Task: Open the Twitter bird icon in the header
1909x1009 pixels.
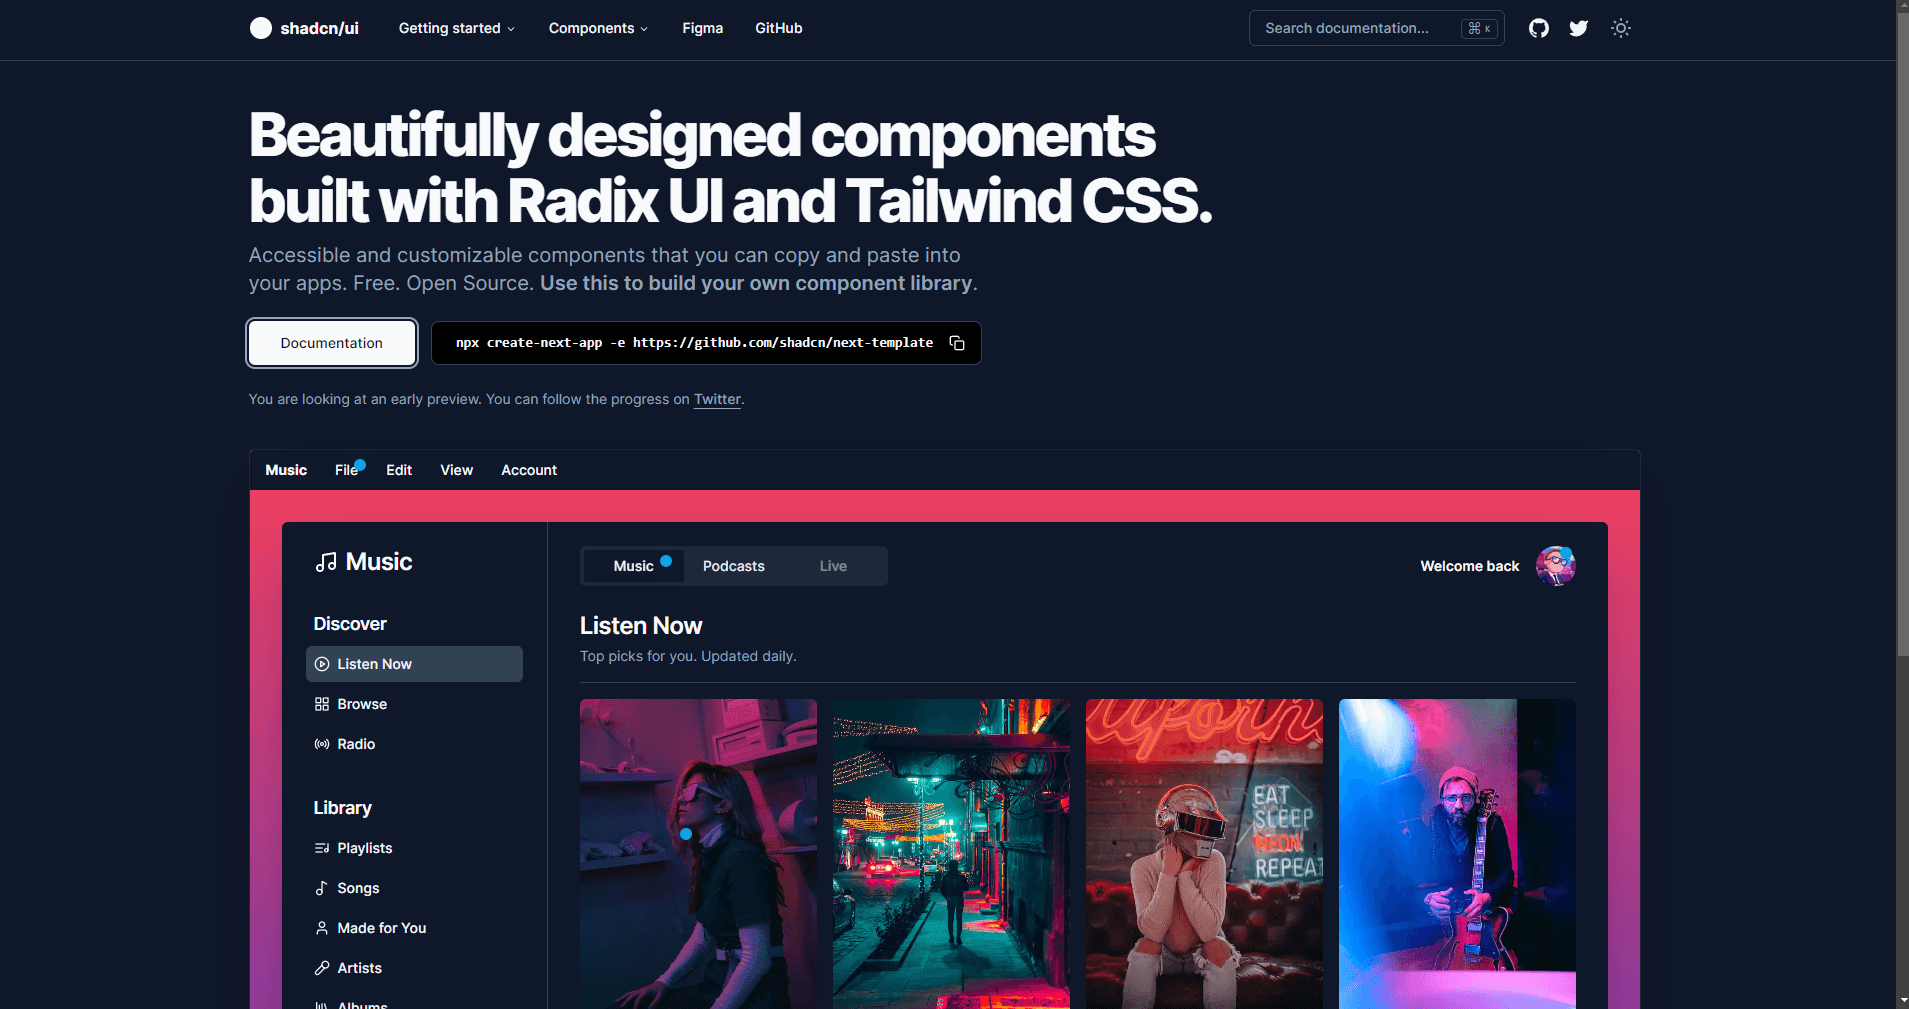Action: click(x=1579, y=28)
